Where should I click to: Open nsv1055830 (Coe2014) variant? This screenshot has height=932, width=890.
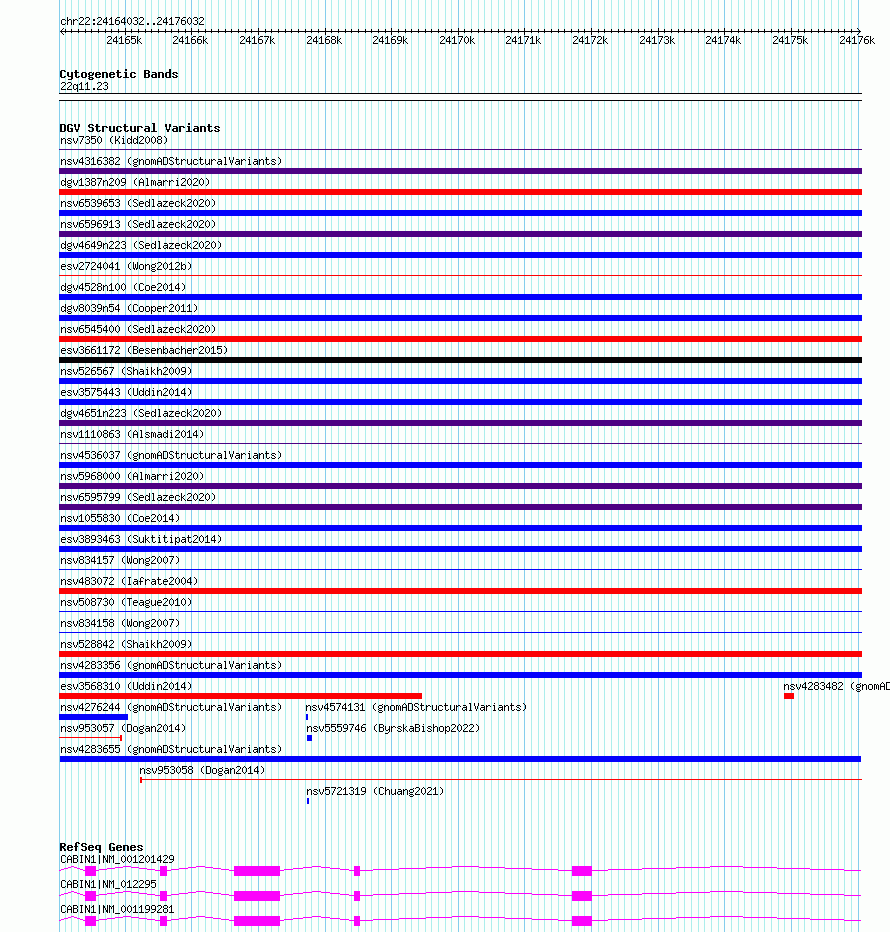click(x=120, y=518)
